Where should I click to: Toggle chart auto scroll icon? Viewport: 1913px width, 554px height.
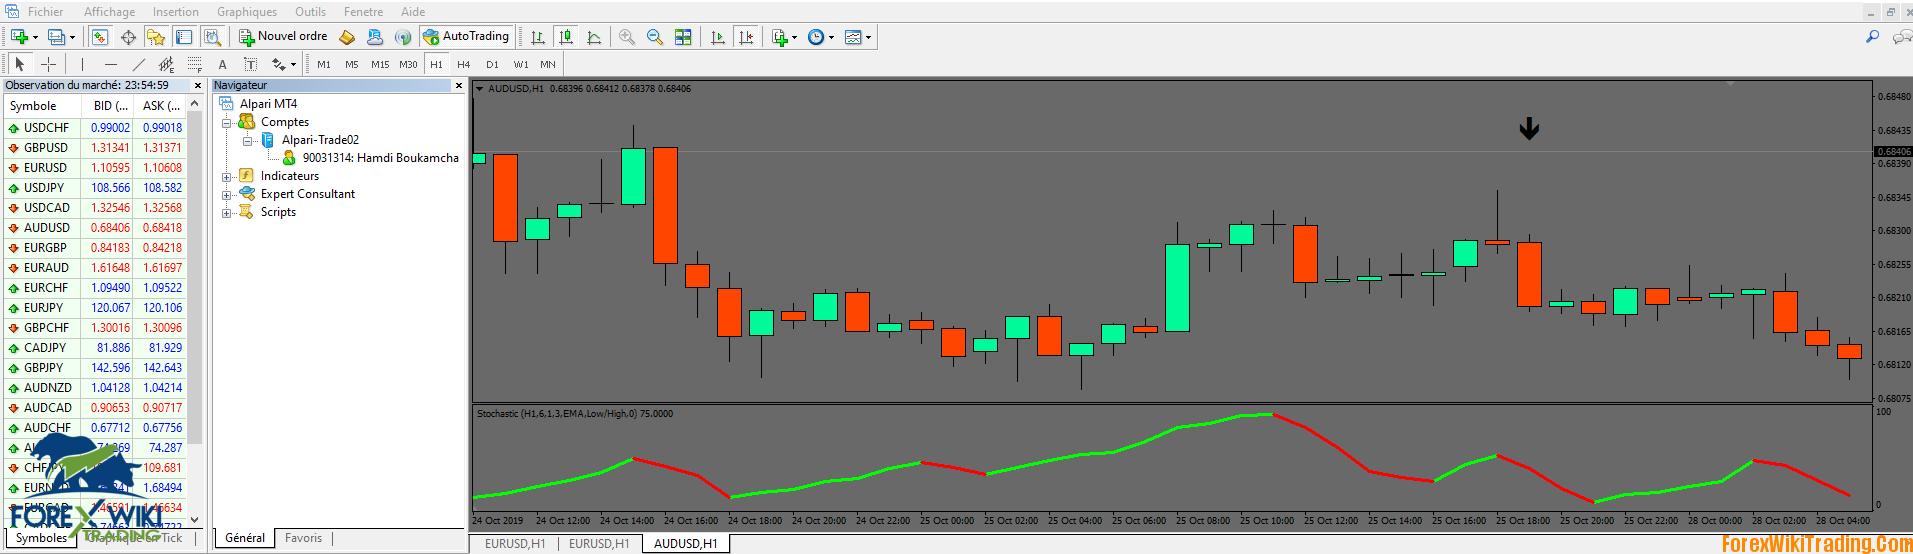pyautogui.click(x=717, y=37)
